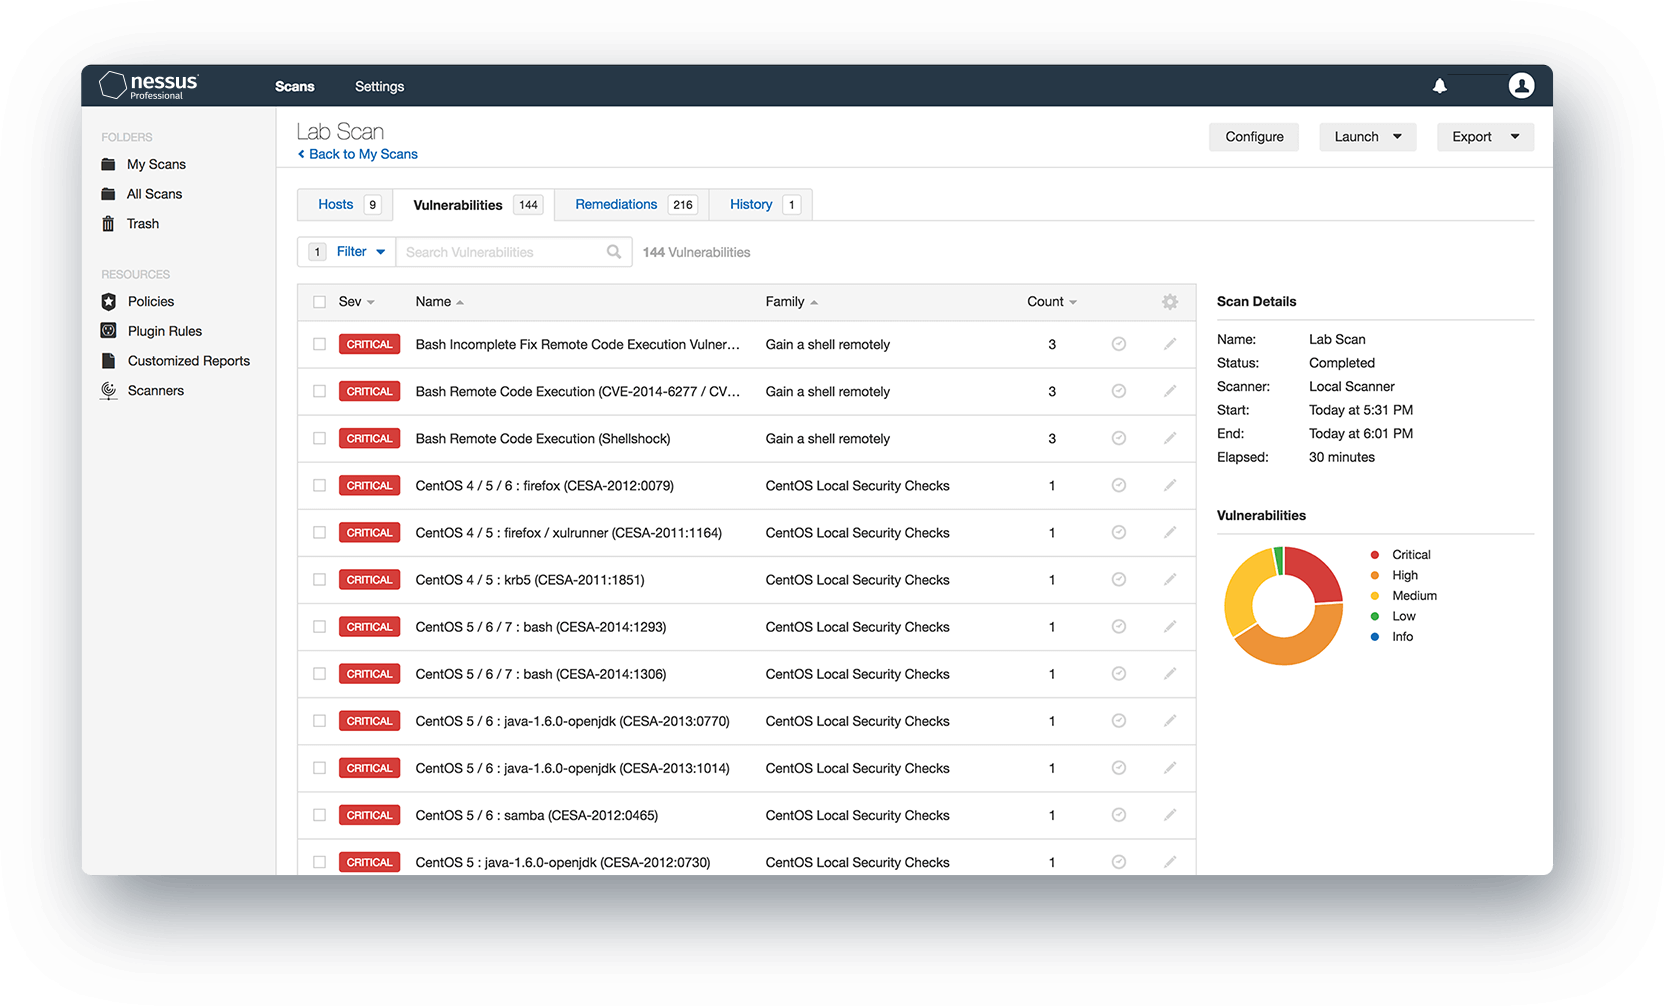
Task: Open the notifications bell icon
Action: (x=1439, y=86)
